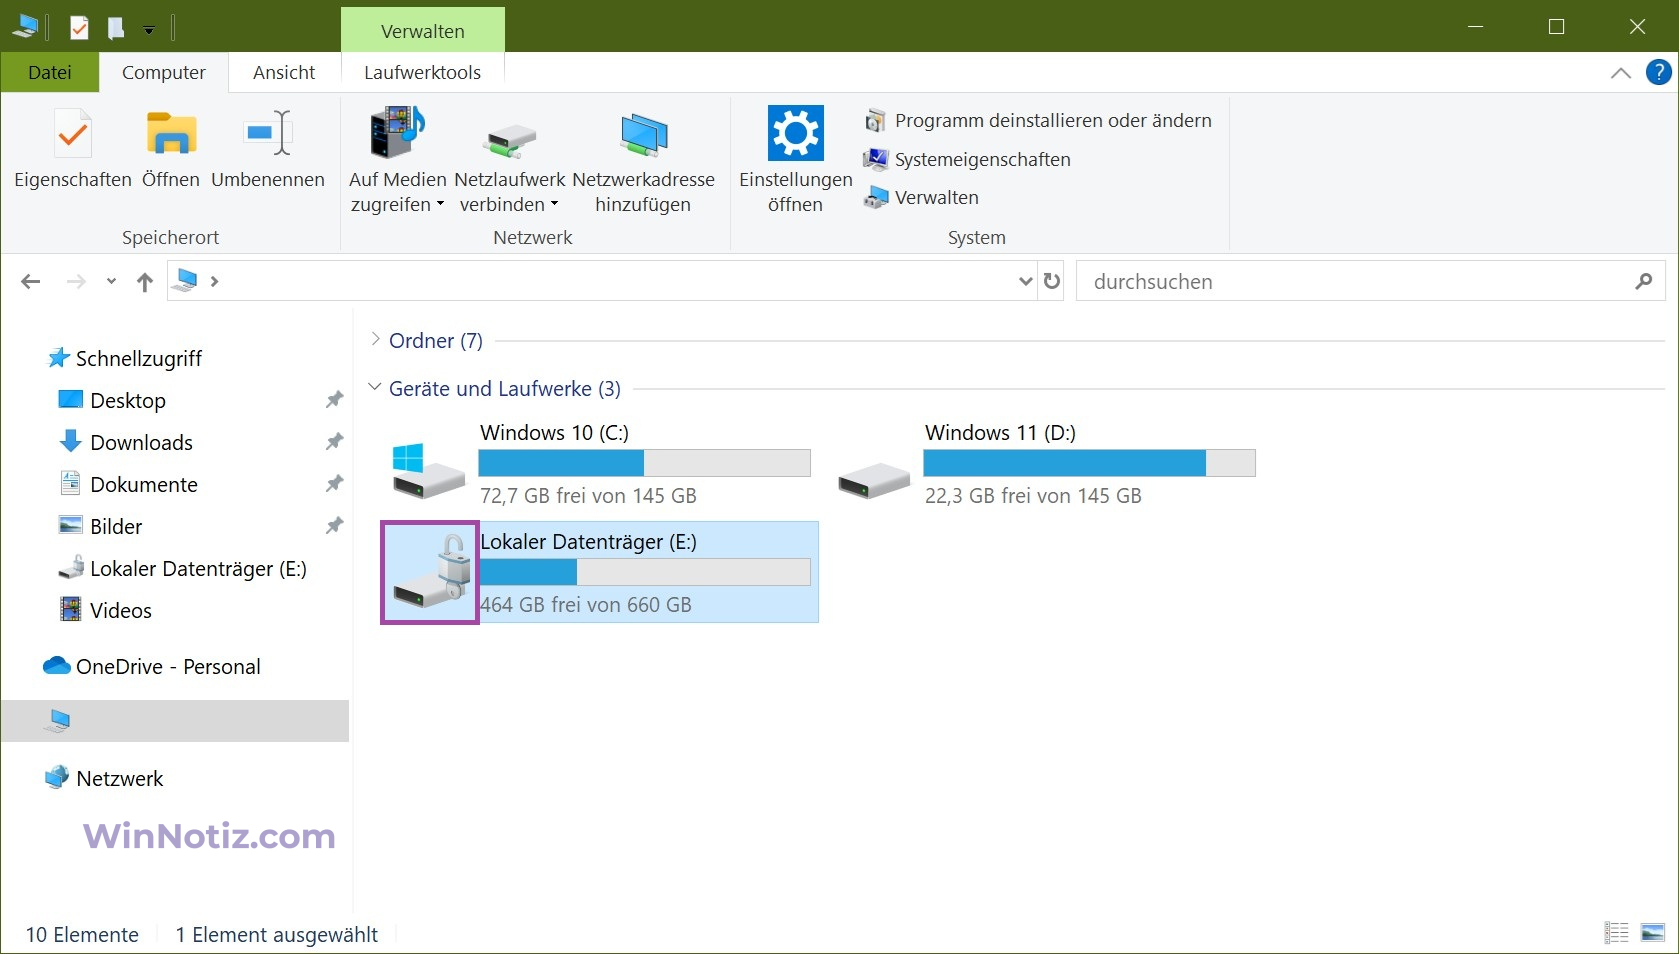
Task: Switch to large icons view in status bar
Action: (1653, 933)
